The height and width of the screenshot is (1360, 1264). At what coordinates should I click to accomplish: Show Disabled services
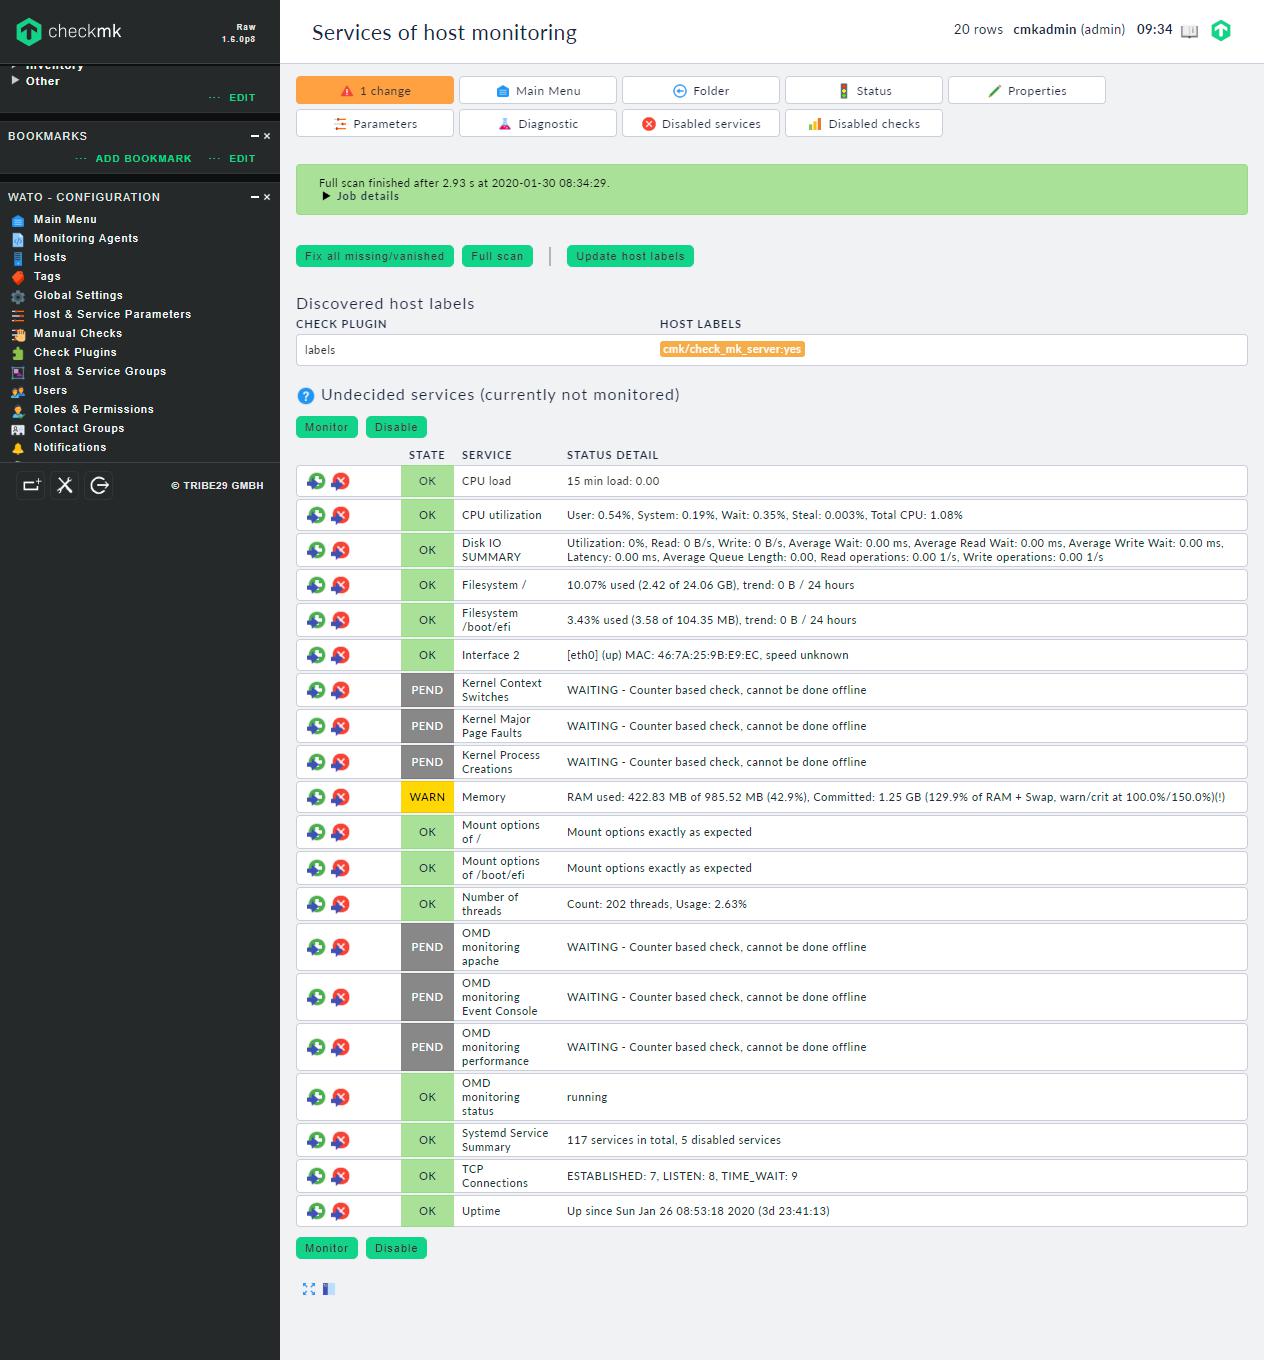tap(701, 123)
